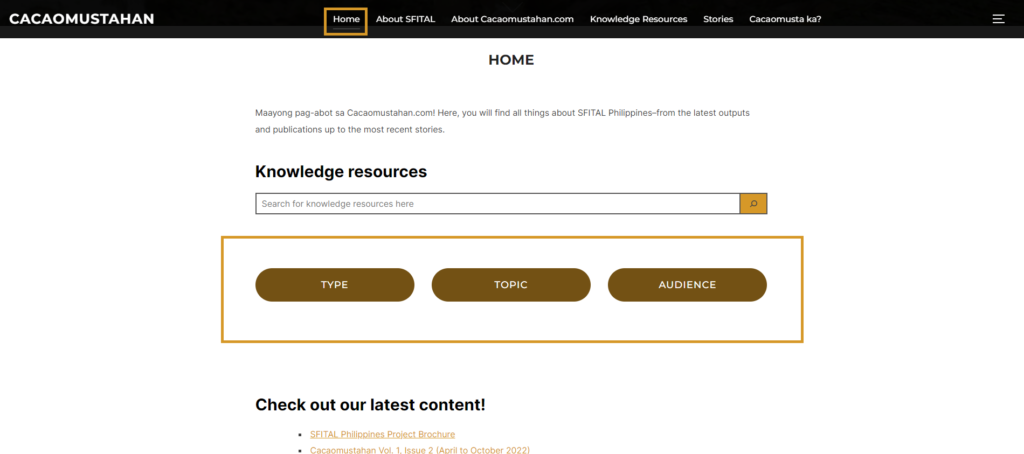This screenshot has height=454, width=1024.
Task: Open SFITAL Philippines Project Brochure link
Action: click(383, 434)
